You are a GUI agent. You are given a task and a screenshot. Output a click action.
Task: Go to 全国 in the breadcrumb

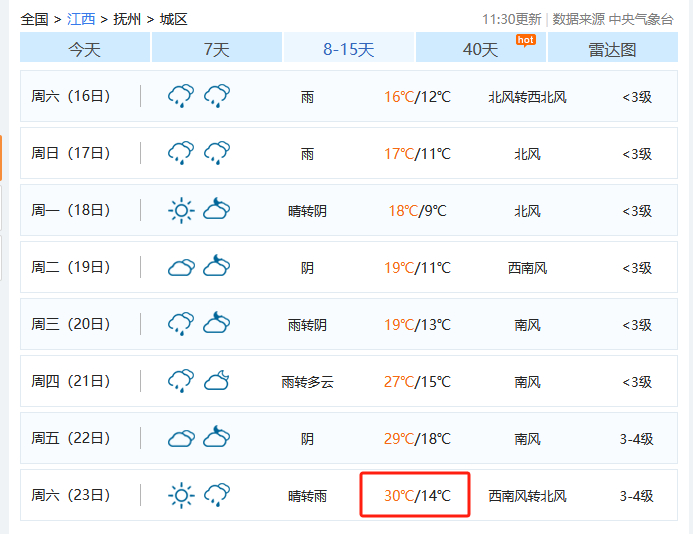[x=34, y=19]
